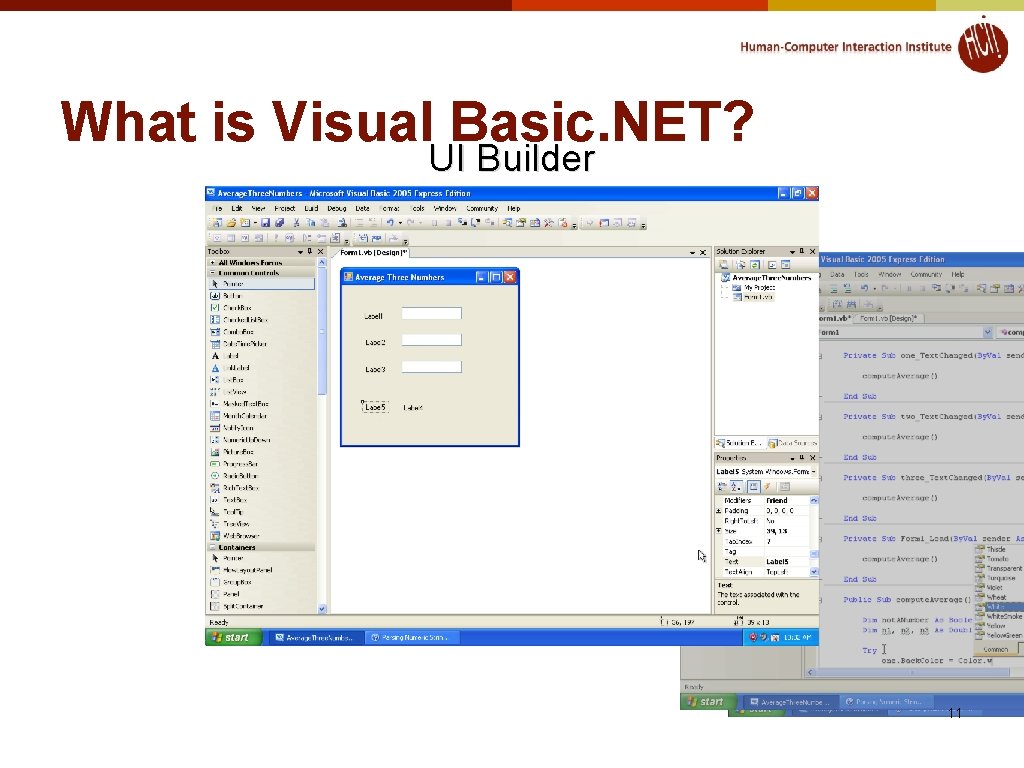The image size is (1024, 768).
Task: Close the Toolbox panel
Action: tap(321, 251)
